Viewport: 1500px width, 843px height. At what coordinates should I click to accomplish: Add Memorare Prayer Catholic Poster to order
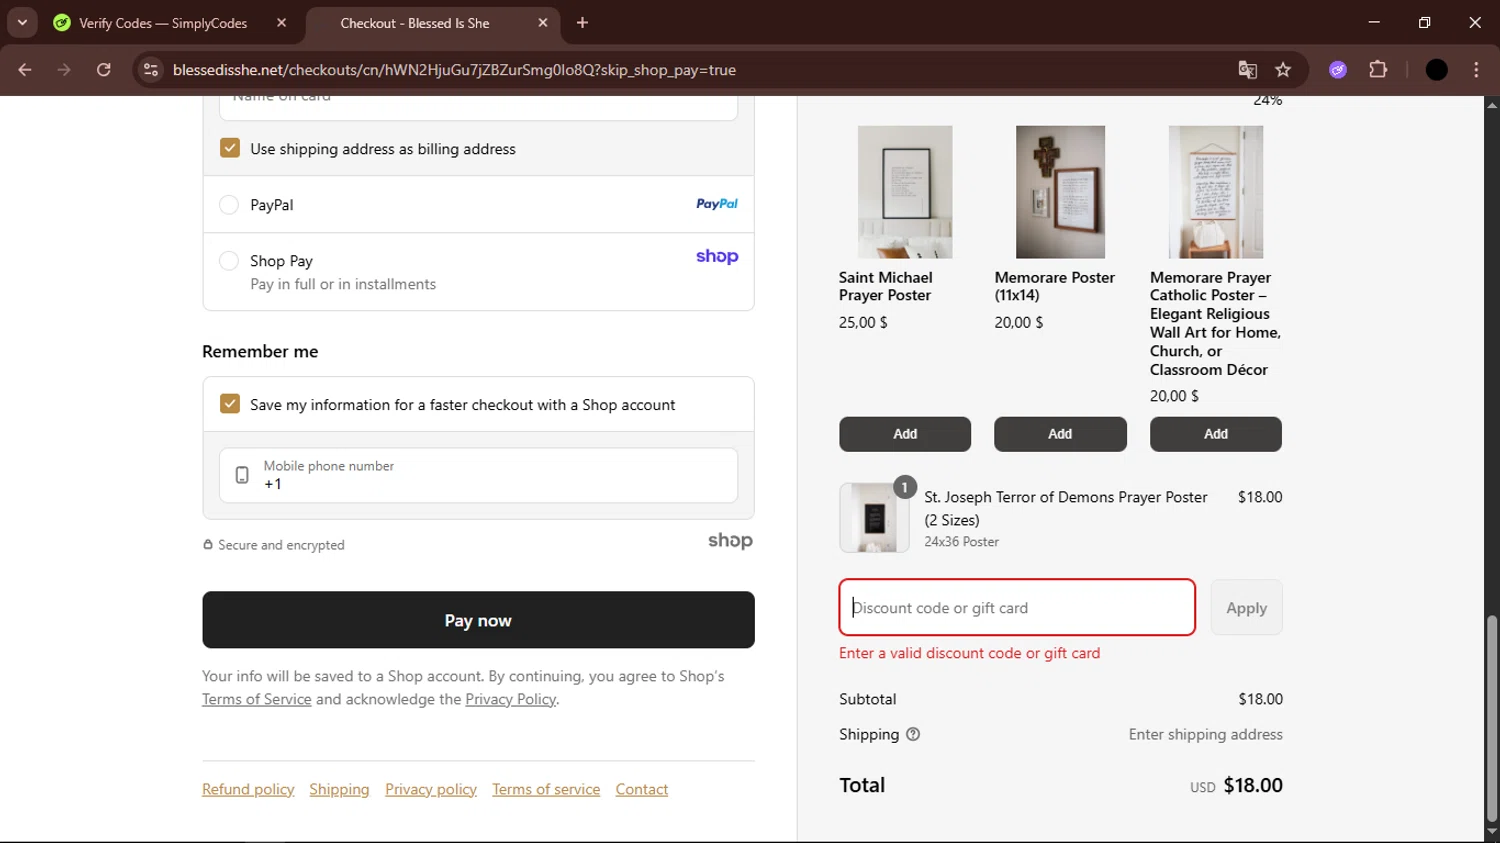pos(1216,434)
